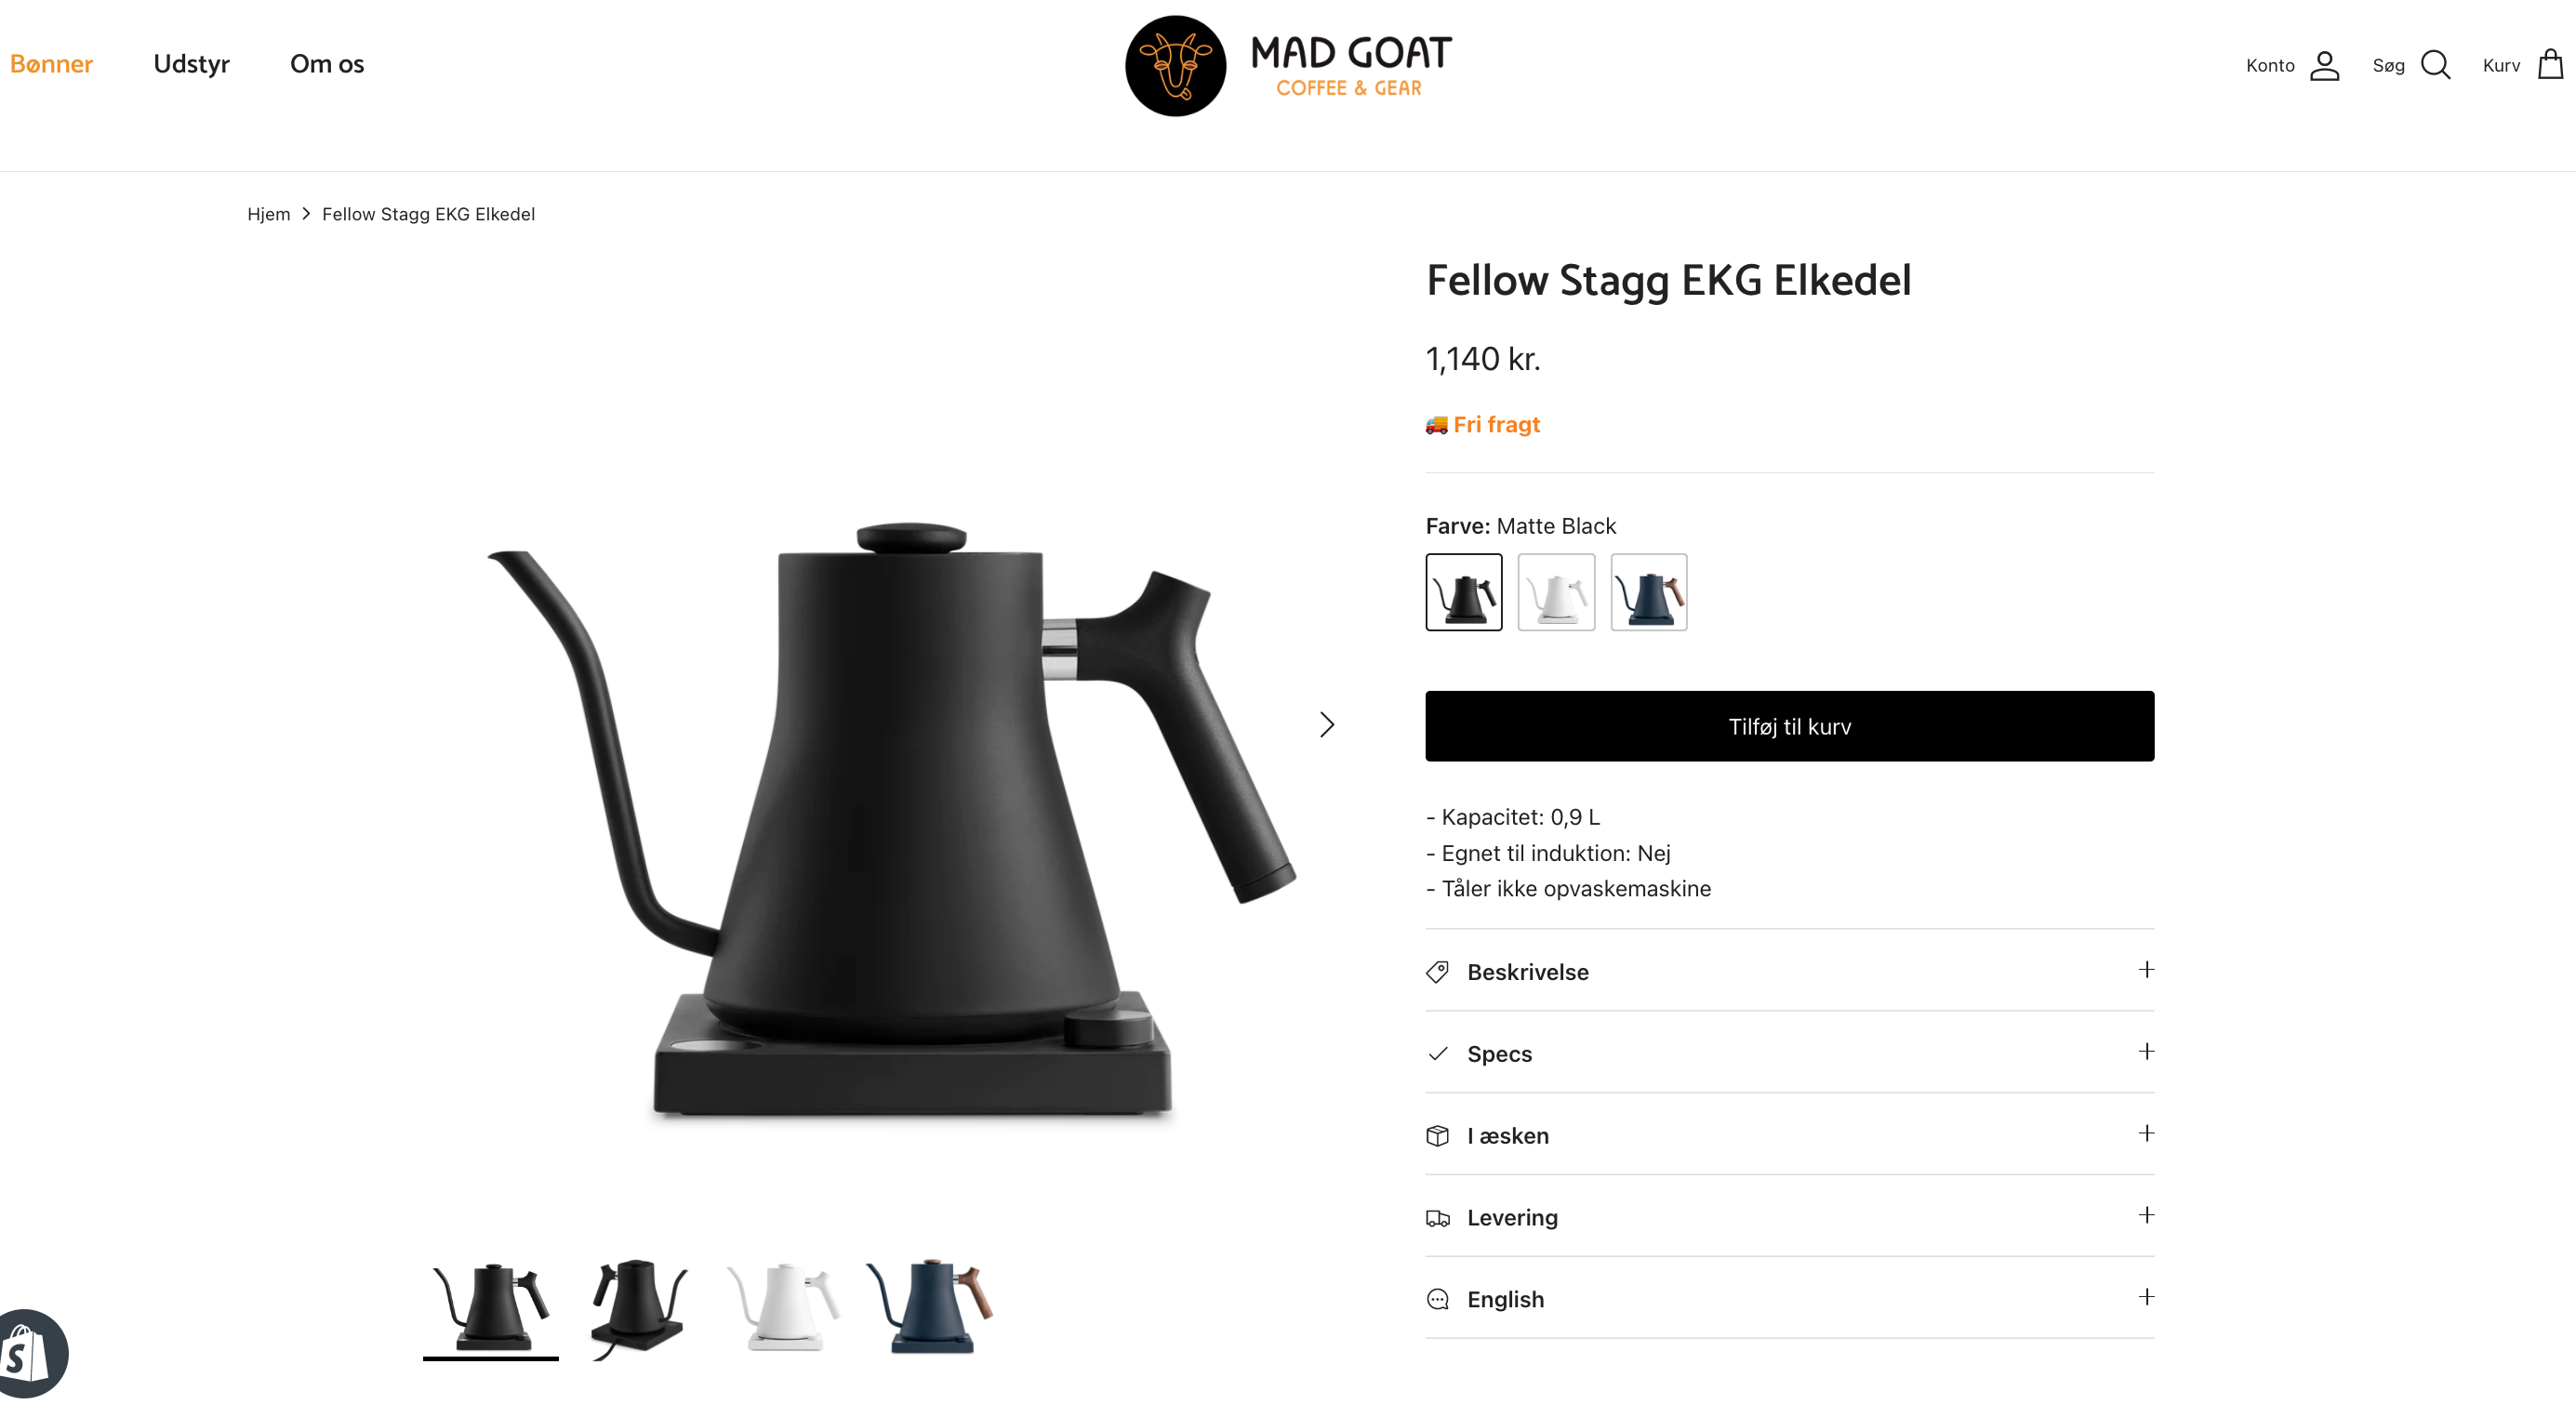2576x1404 pixels.
Task: Open the Konto account icon
Action: click(2324, 66)
